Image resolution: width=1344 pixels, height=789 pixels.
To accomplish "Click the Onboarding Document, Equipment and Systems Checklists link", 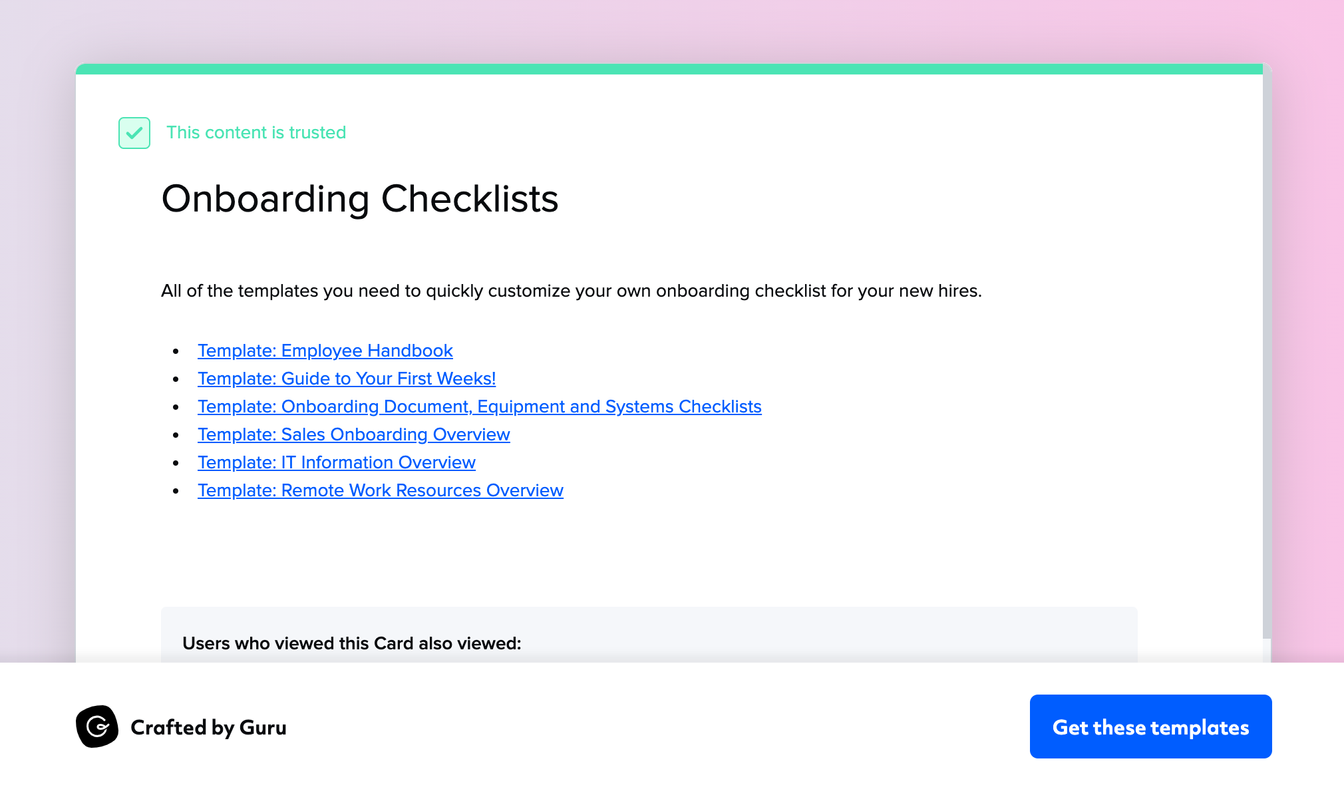I will tap(479, 406).
